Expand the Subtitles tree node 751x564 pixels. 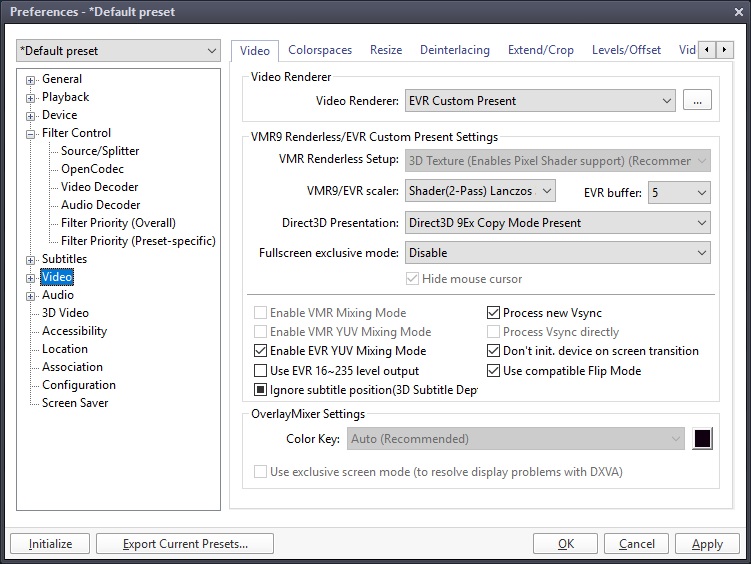[31, 260]
